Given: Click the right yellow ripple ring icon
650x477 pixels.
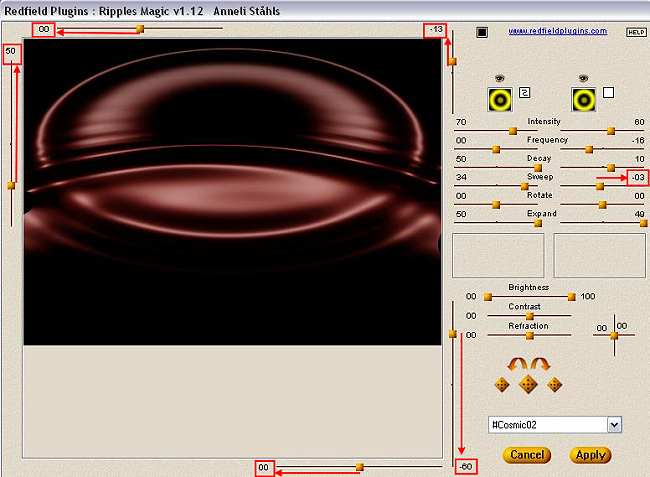Looking at the screenshot, I should pos(584,98).
